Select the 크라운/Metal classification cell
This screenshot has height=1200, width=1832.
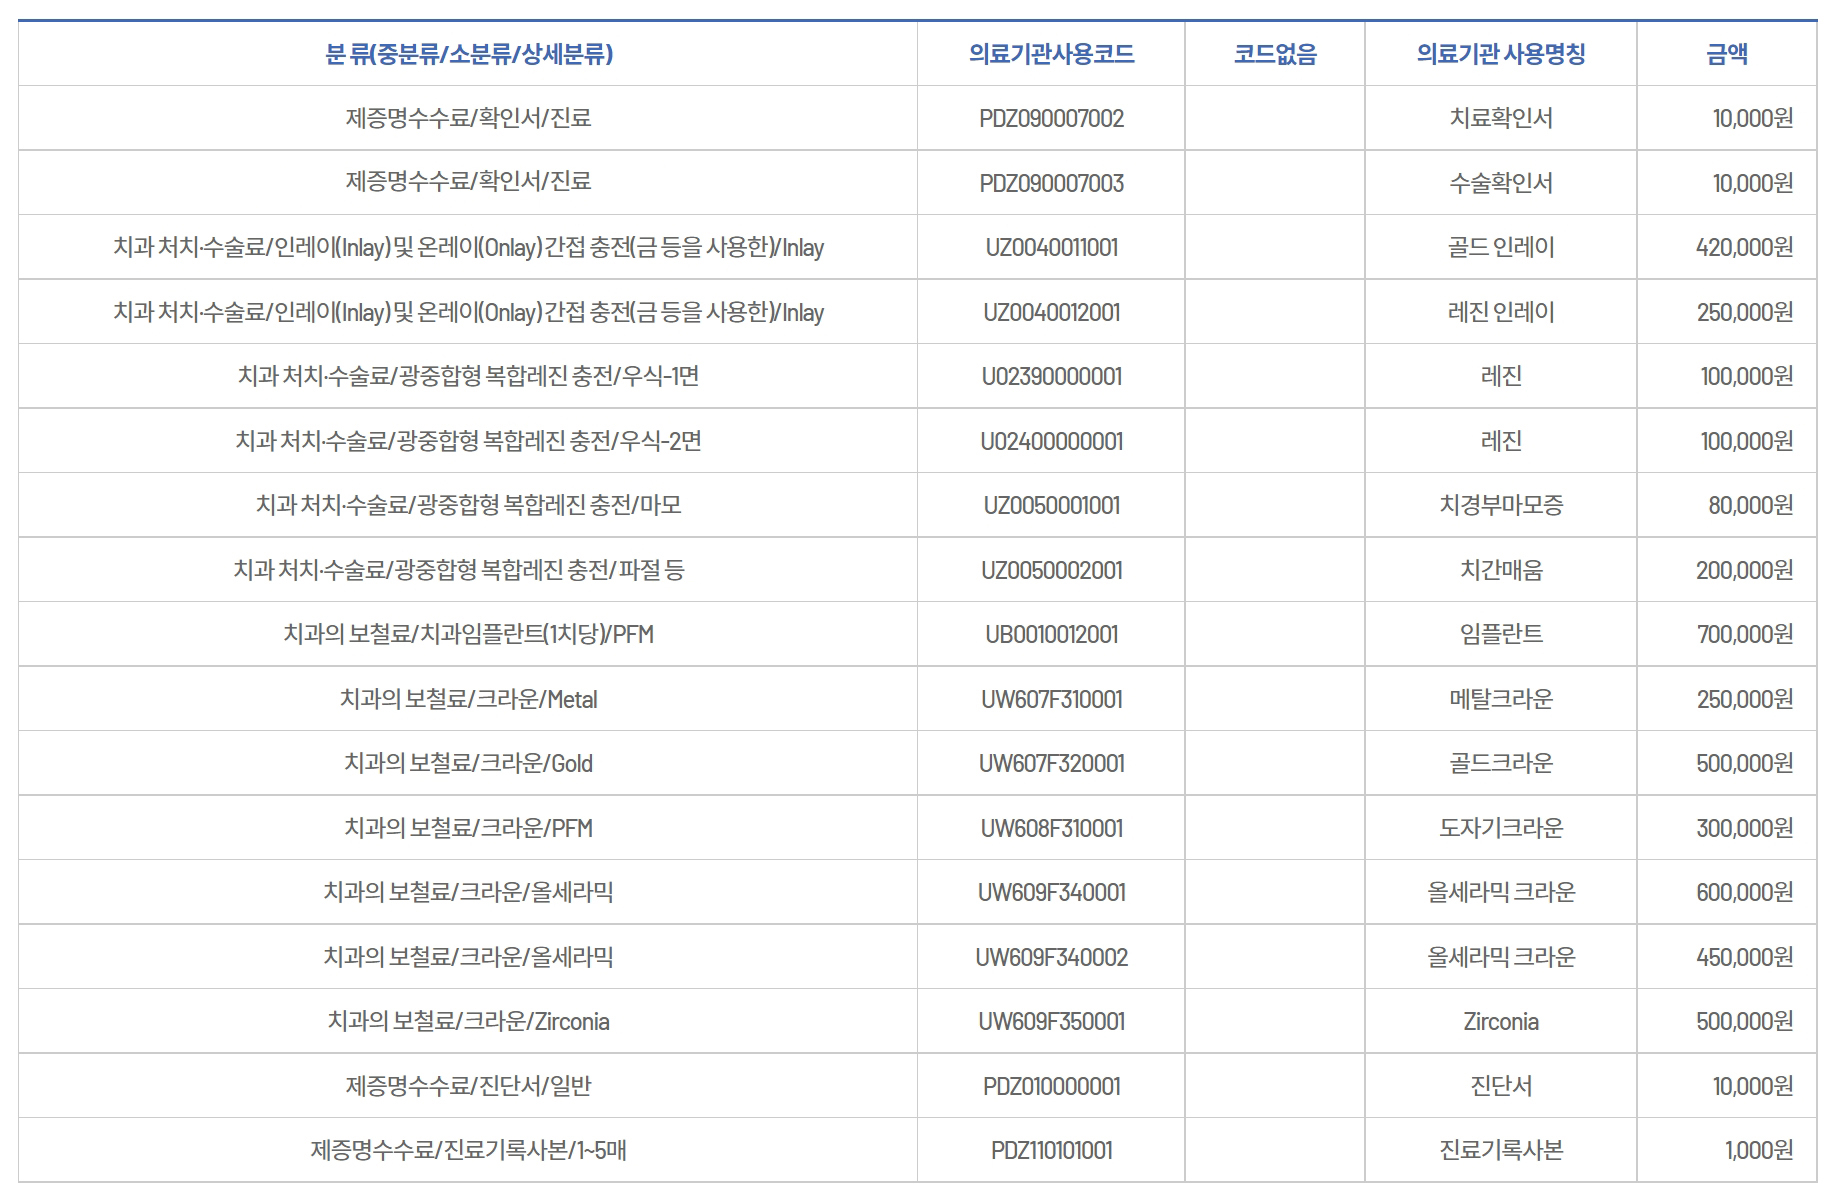pos(468,700)
